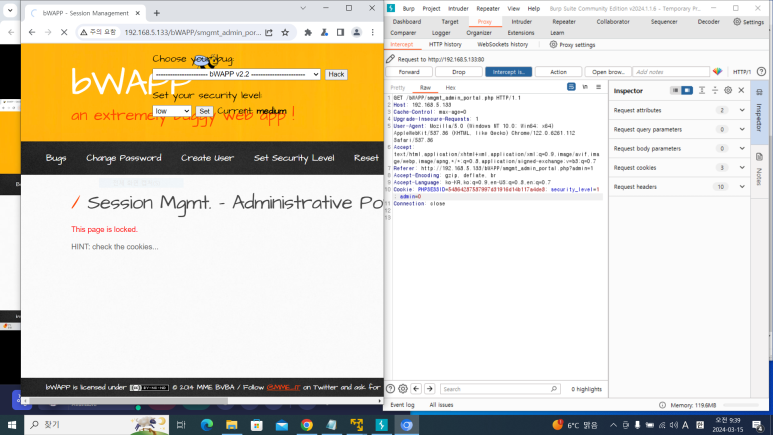Open the Notes side tab
Image resolution: width=773 pixels, height=435 pixels.
coord(759,170)
